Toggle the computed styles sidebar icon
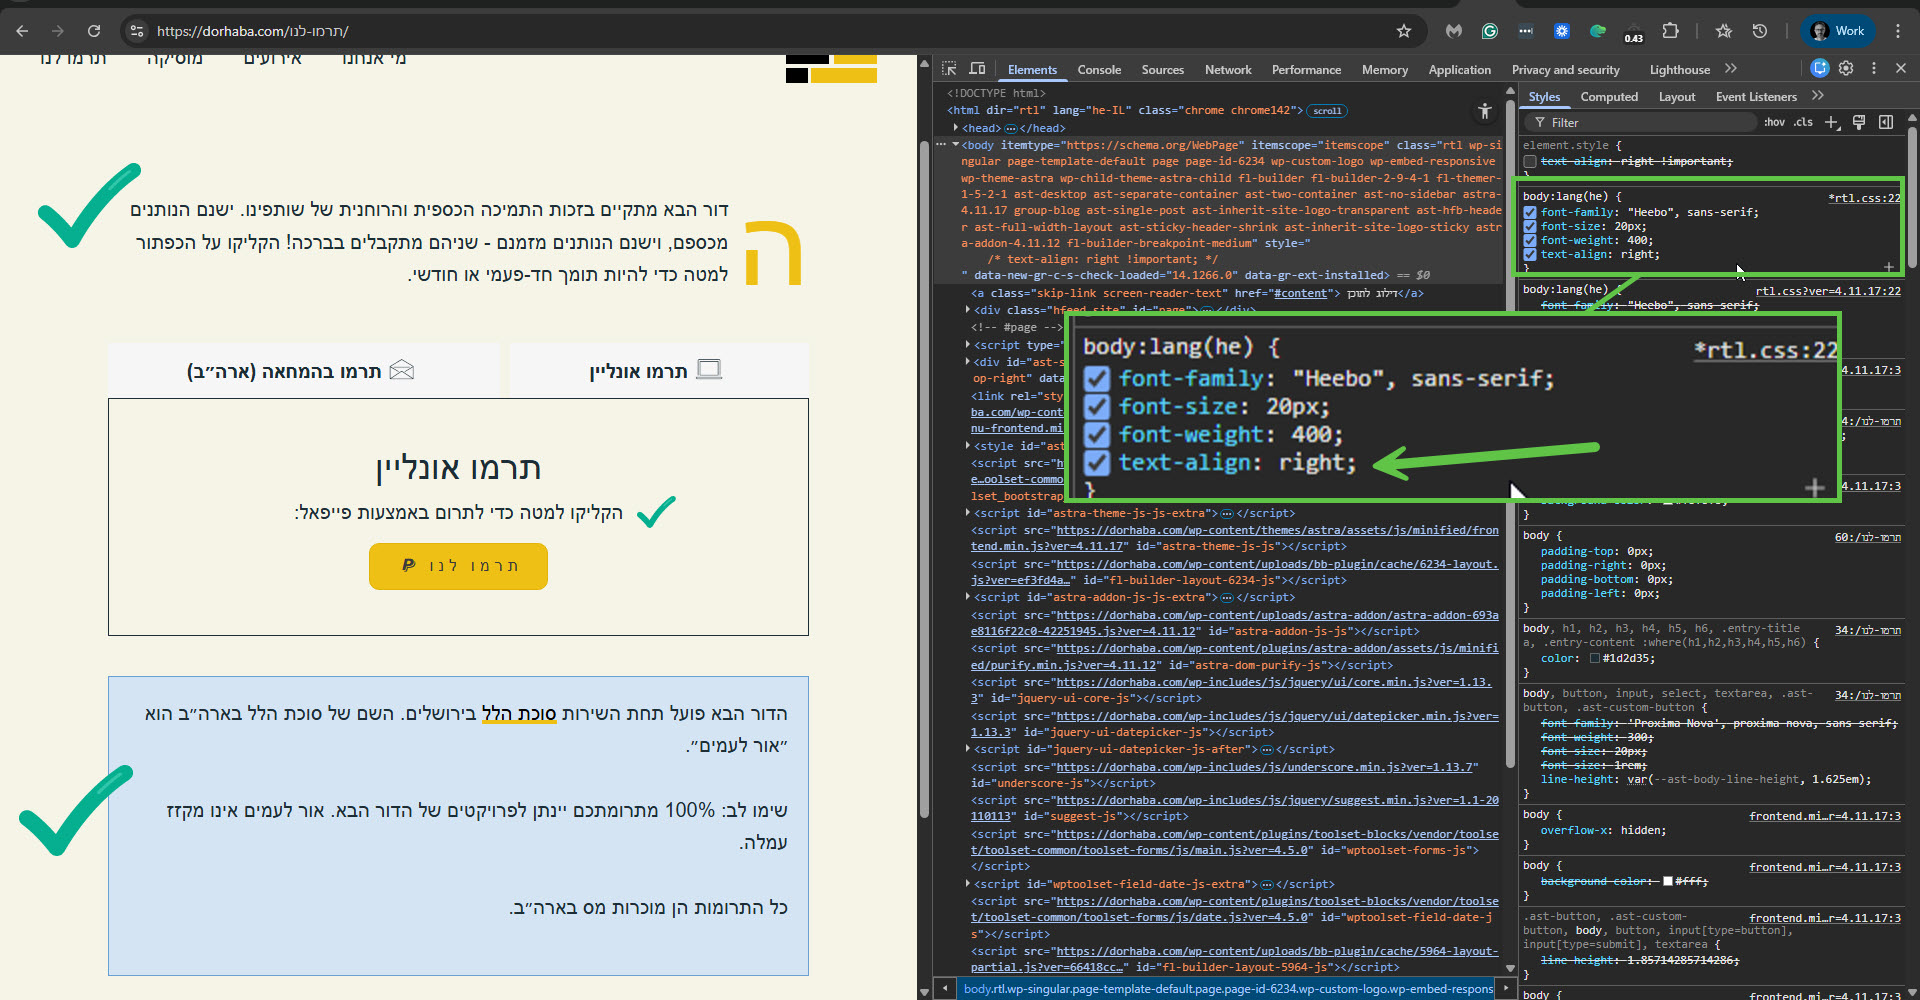The height and width of the screenshot is (1000, 1920). tap(1886, 122)
